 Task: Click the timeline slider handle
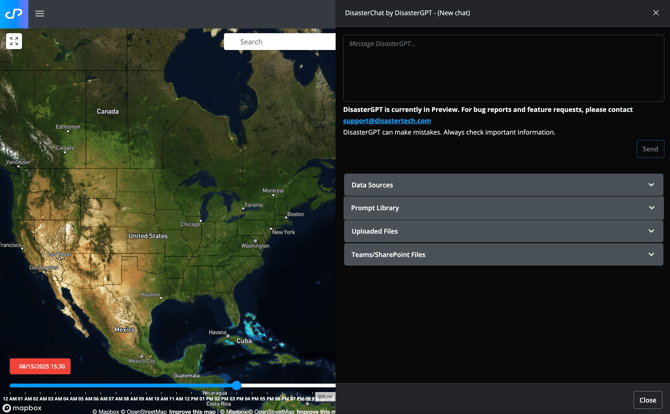(237, 385)
